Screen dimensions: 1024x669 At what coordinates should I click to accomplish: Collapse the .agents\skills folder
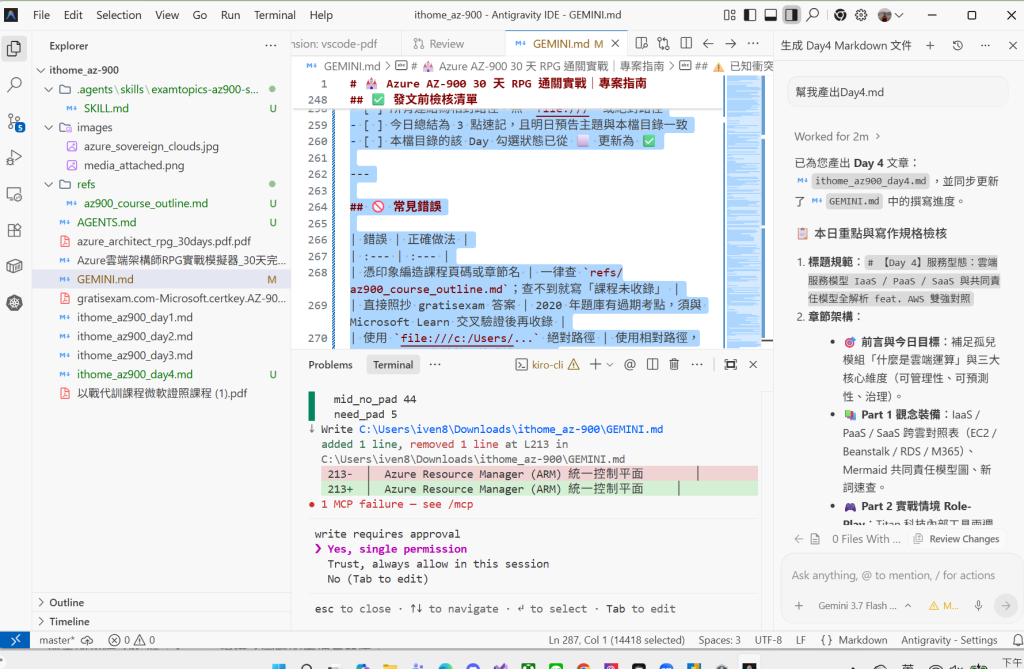coord(48,90)
